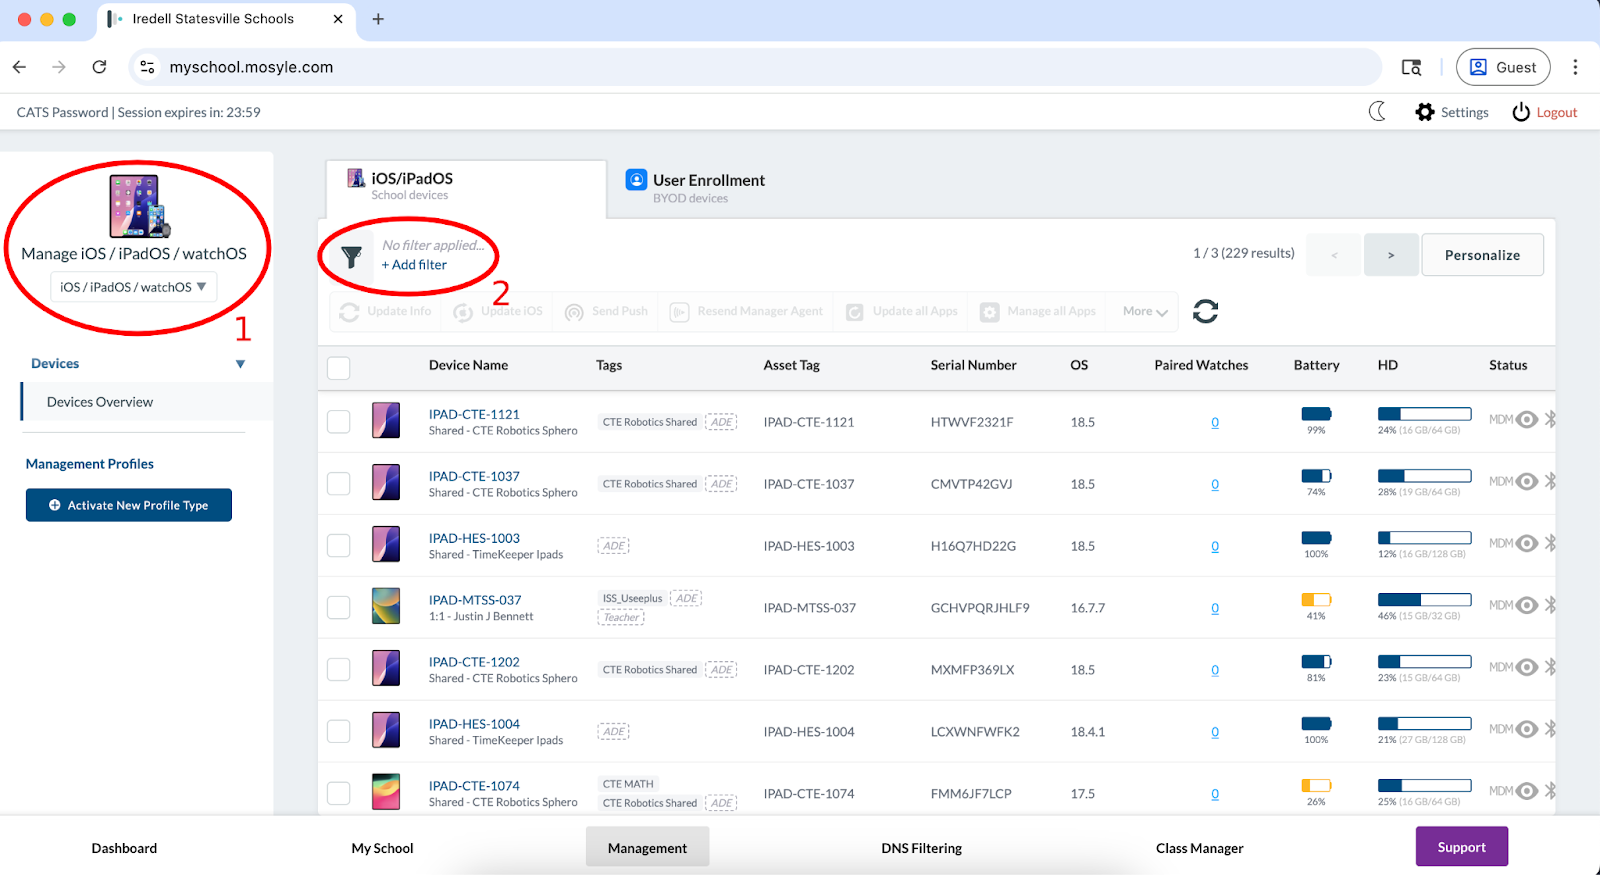Click Manage all Apps icon

coord(989,312)
